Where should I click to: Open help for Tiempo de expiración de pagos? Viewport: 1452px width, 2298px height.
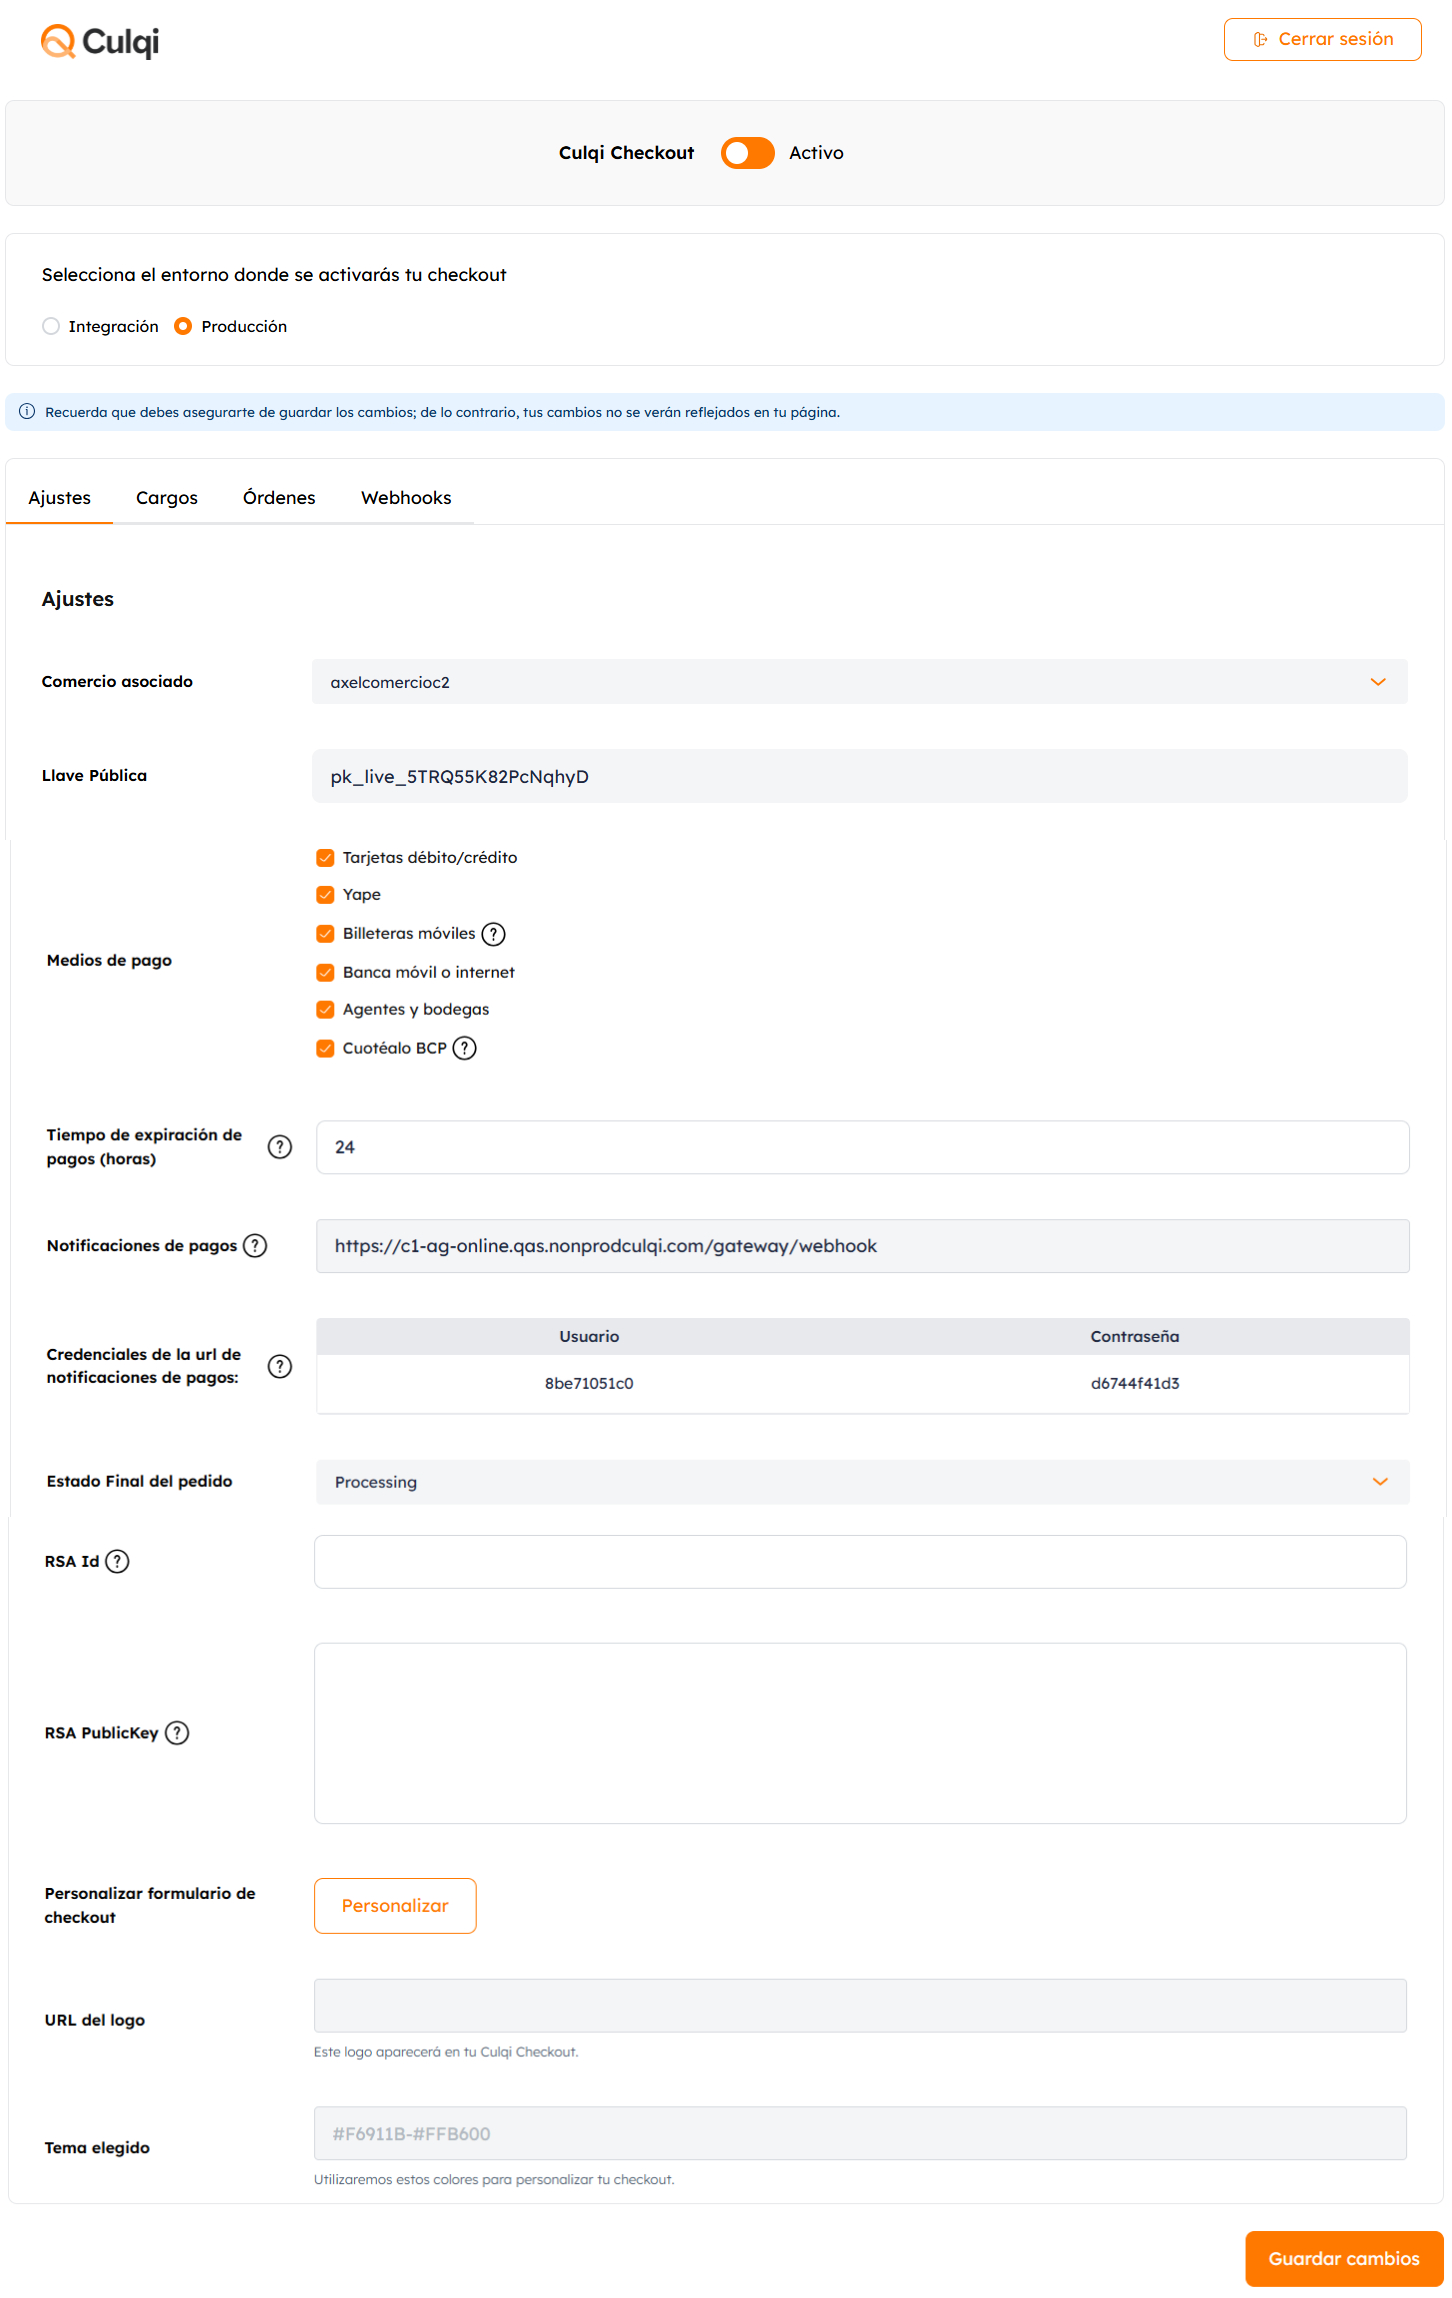[280, 1147]
